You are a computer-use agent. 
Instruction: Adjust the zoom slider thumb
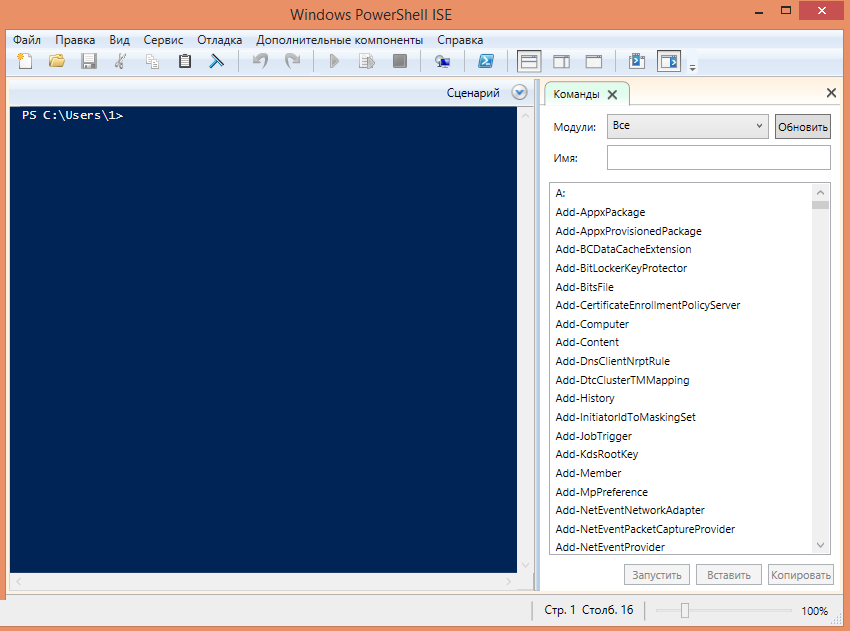coord(685,610)
